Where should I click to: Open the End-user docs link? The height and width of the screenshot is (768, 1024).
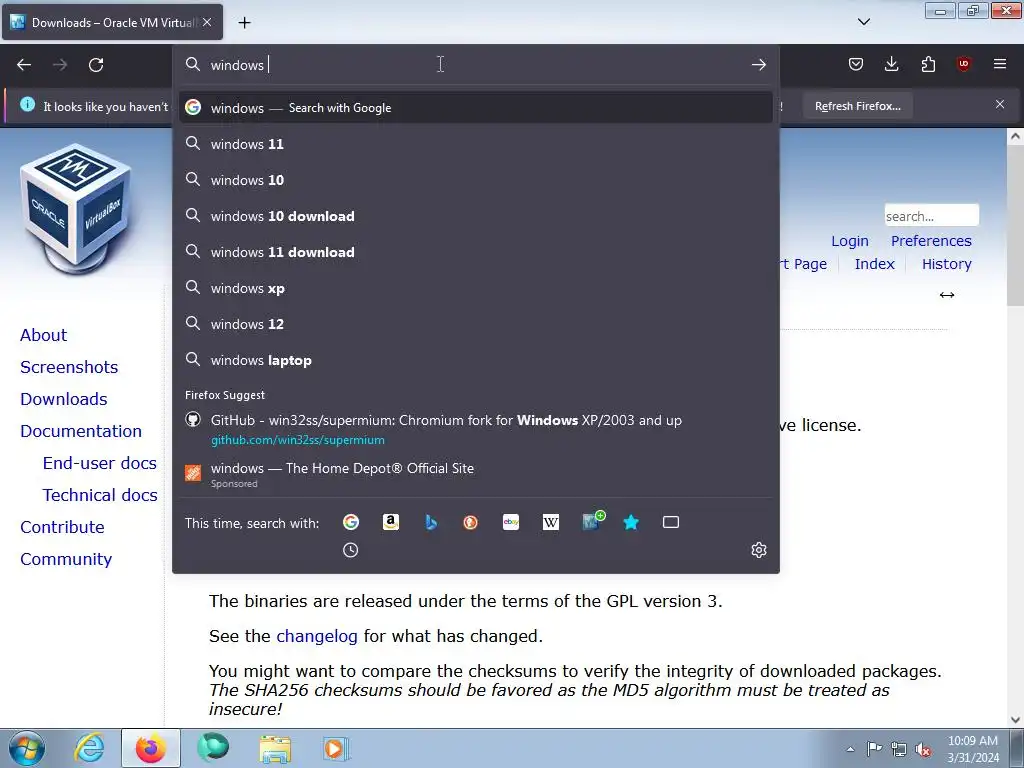99,463
